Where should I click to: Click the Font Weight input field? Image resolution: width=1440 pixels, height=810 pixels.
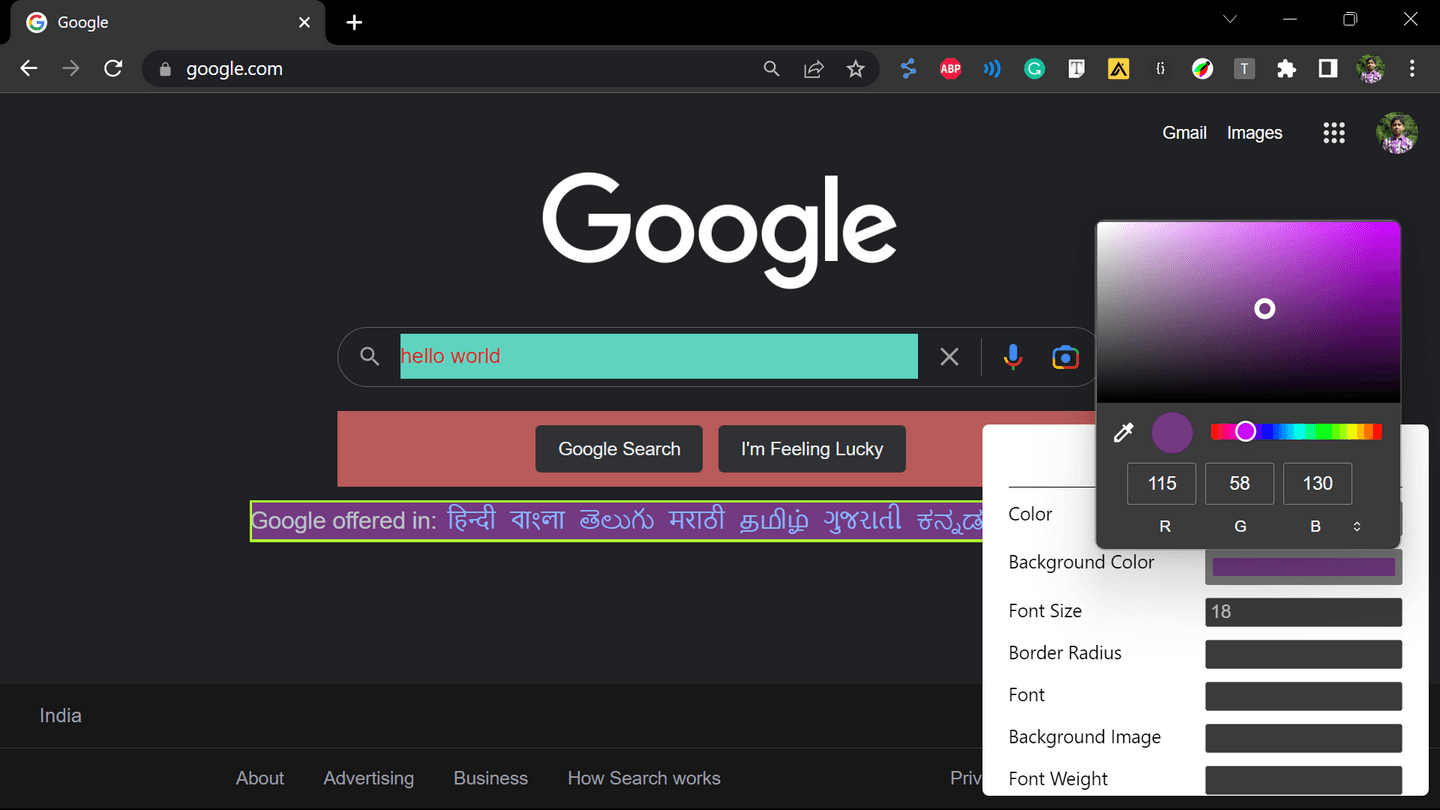point(1304,780)
